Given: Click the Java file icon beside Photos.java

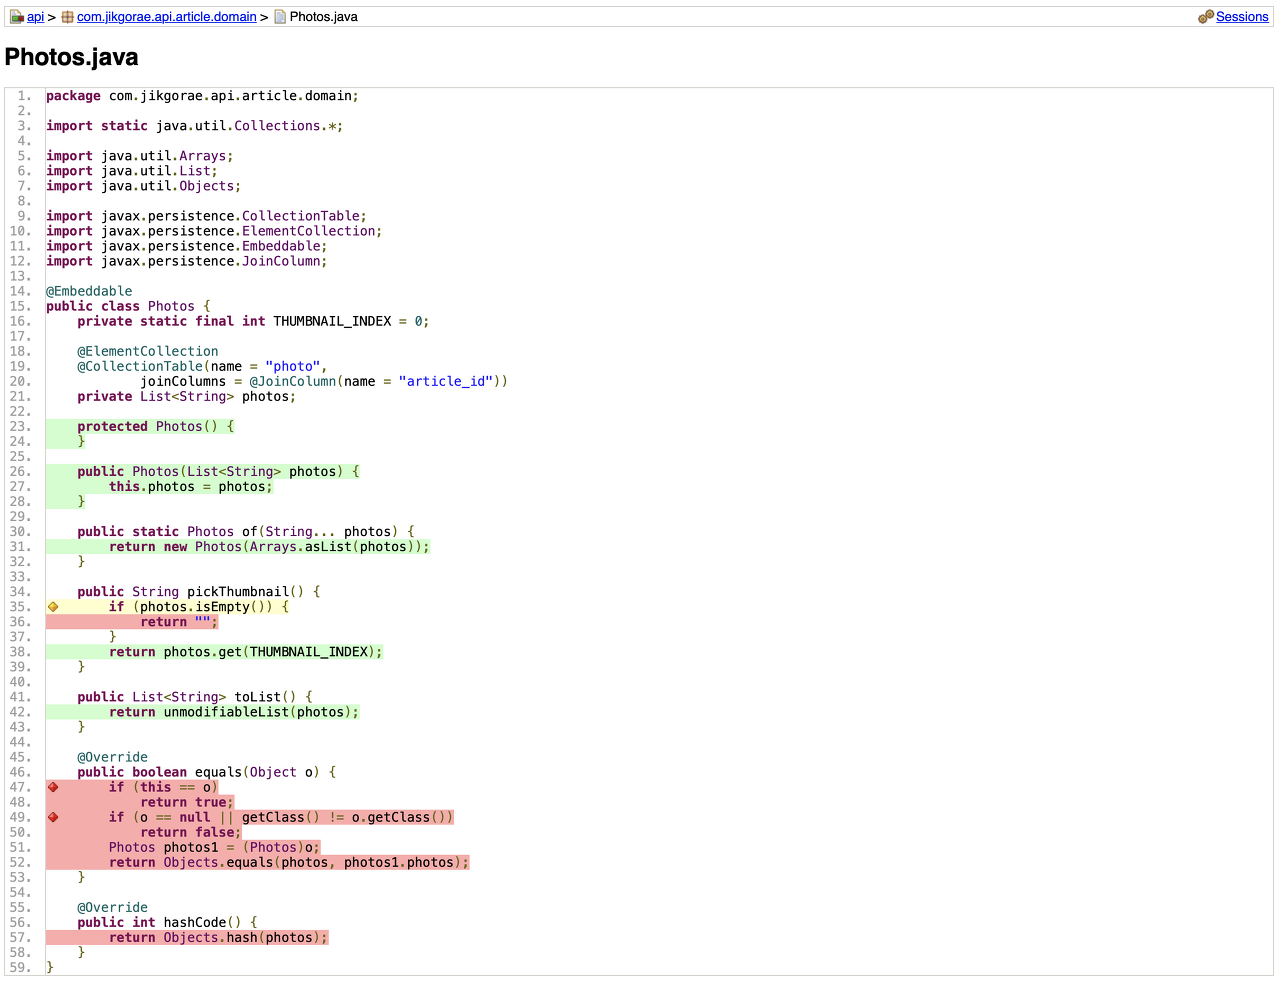Looking at the screenshot, I should click(280, 17).
